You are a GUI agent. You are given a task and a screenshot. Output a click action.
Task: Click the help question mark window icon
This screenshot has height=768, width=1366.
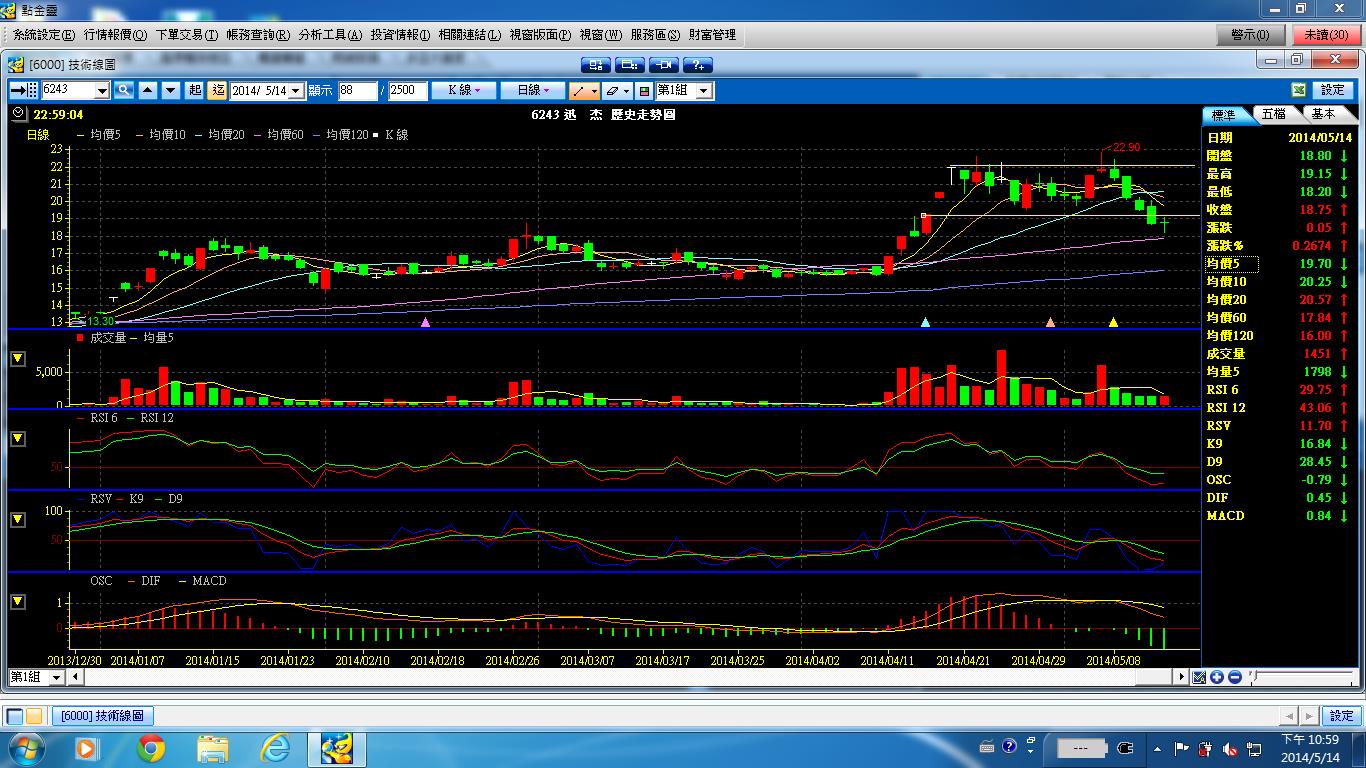click(698, 65)
